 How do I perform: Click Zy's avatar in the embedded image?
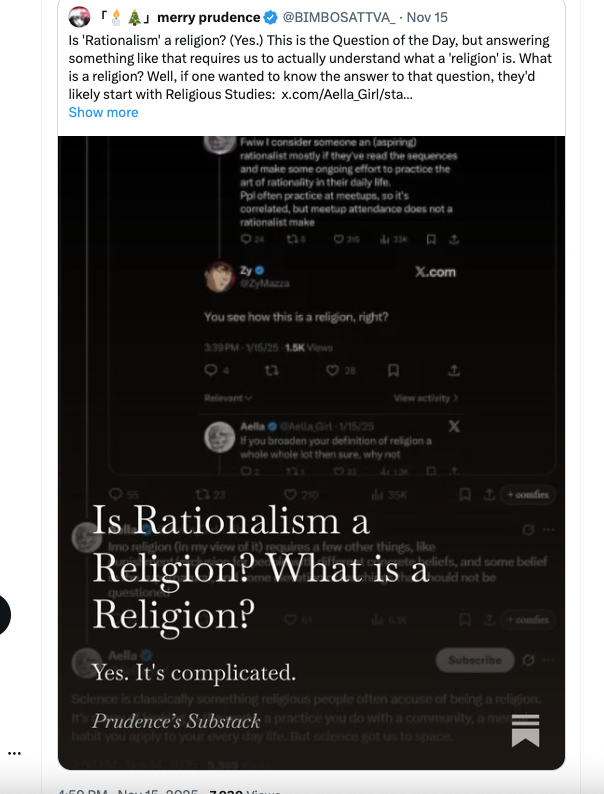click(219, 275)
